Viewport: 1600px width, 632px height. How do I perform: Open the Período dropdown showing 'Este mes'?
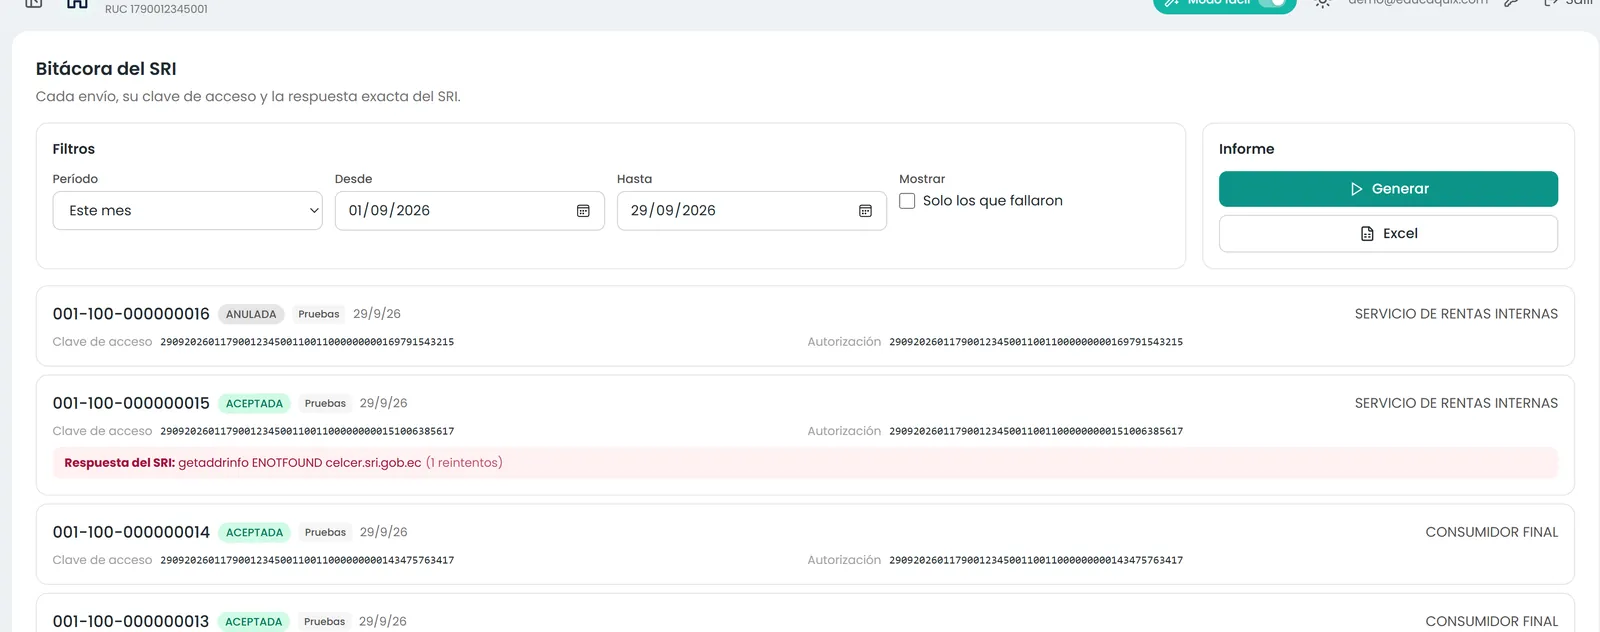[188, 211]
